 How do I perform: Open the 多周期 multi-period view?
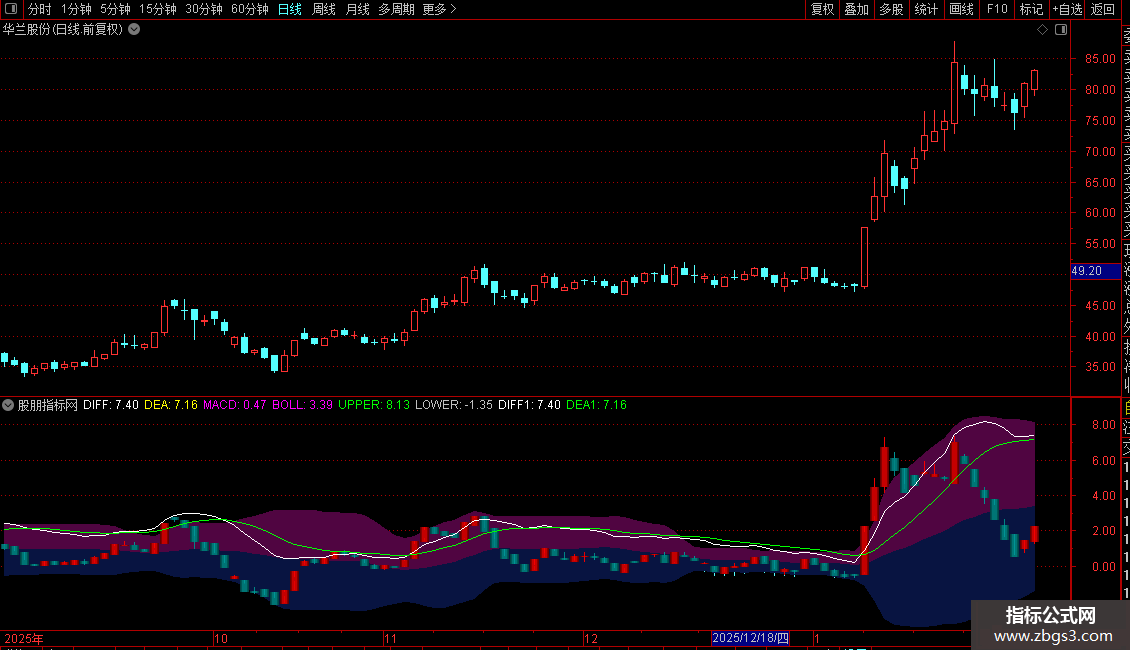pos(396,9)
